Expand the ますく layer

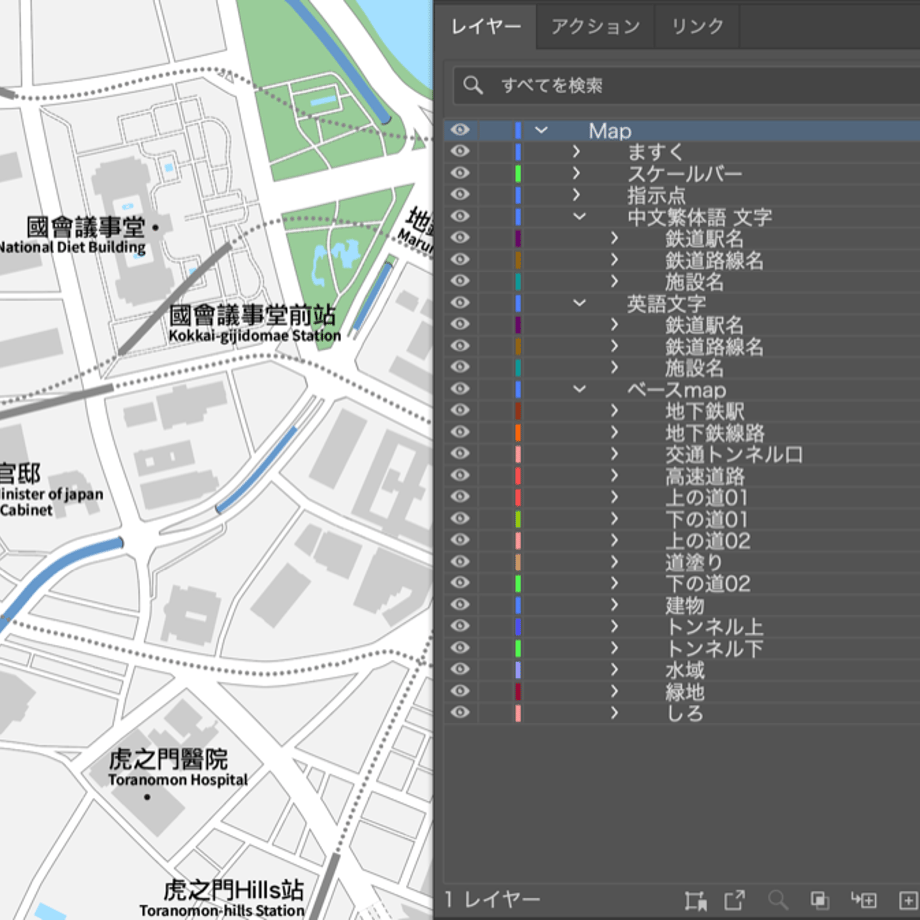(x=576, y=151)
